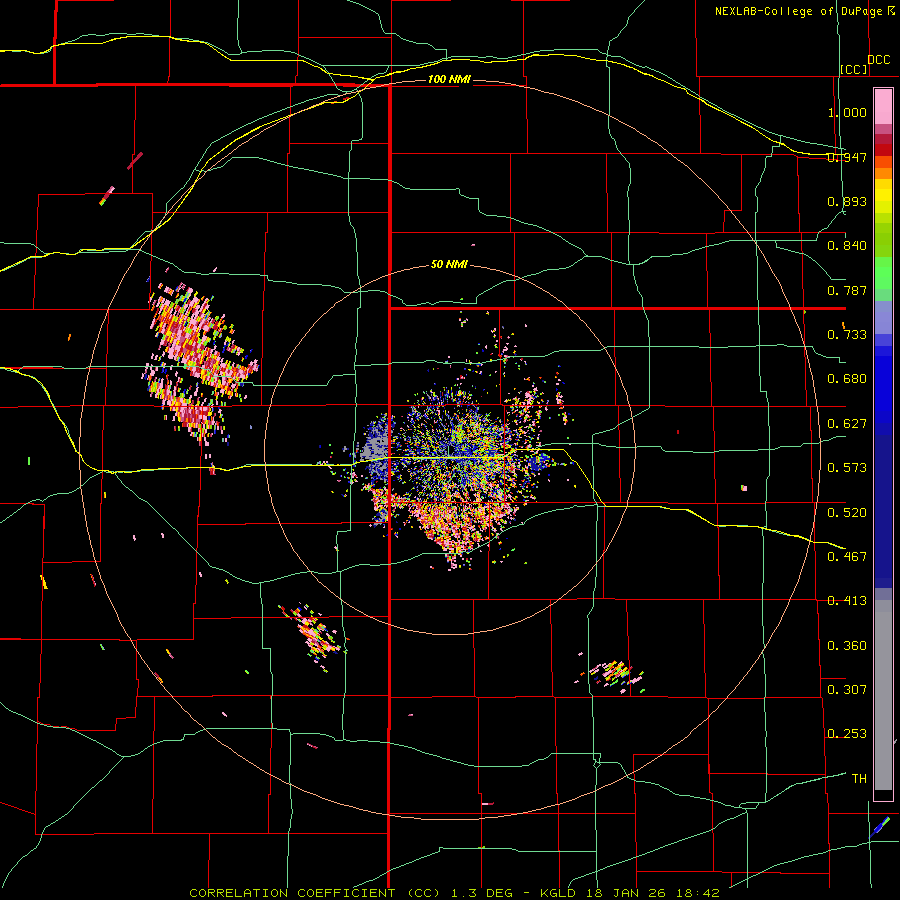Select the 0.680 scale value
The width and height of the screenshot is (900, 900).
(847, 379)
